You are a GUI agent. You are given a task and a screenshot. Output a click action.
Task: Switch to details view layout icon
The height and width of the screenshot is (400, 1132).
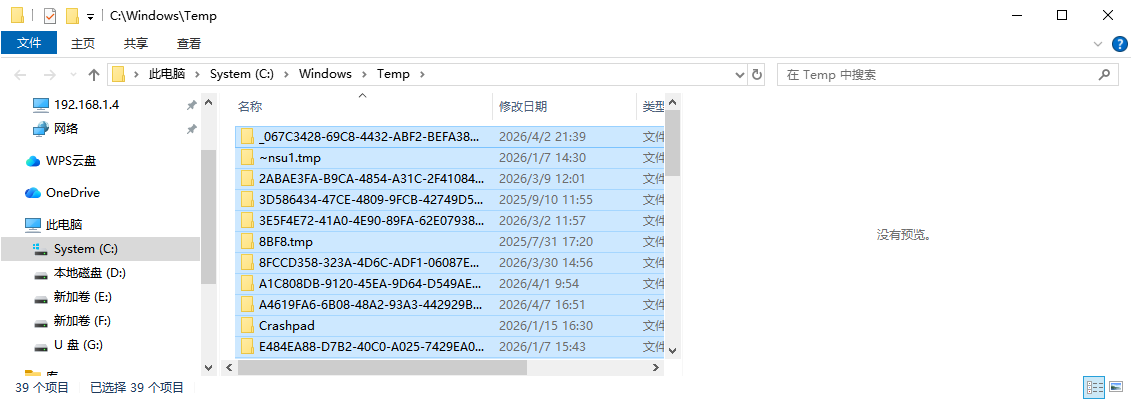(x=1095, y=387)
